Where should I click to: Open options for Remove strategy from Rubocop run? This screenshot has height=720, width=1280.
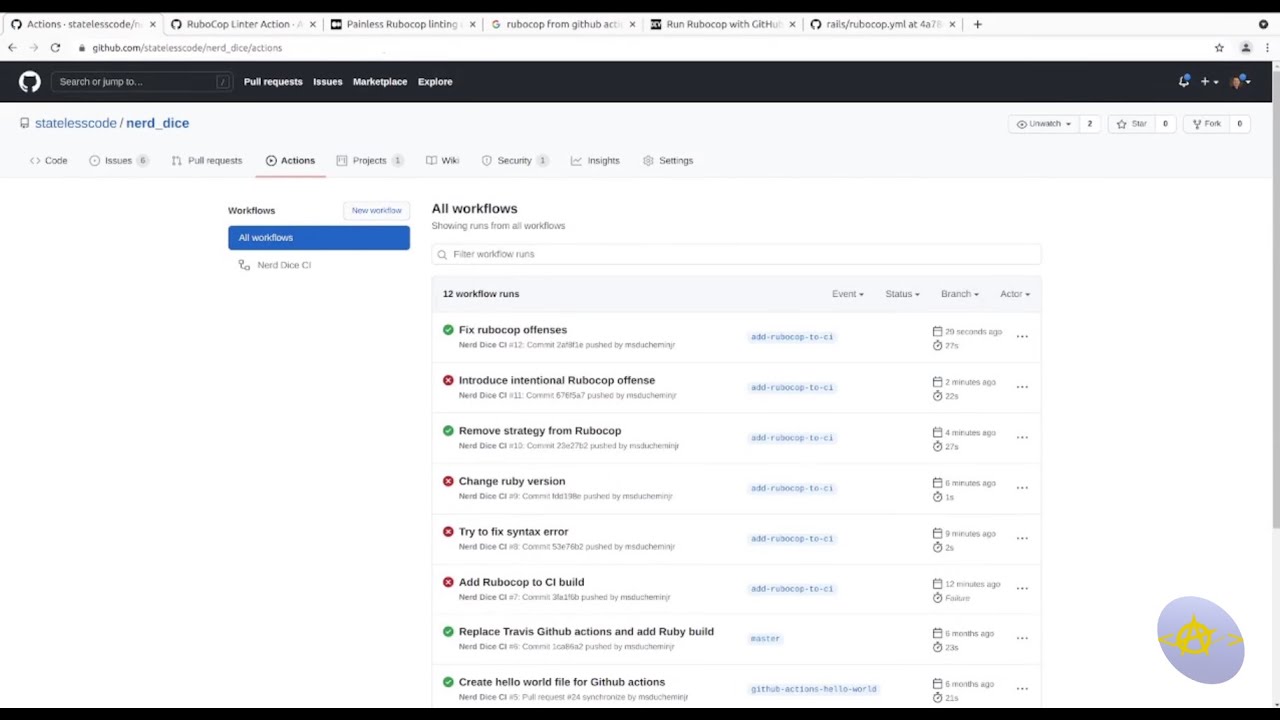tap(1022, 437)
